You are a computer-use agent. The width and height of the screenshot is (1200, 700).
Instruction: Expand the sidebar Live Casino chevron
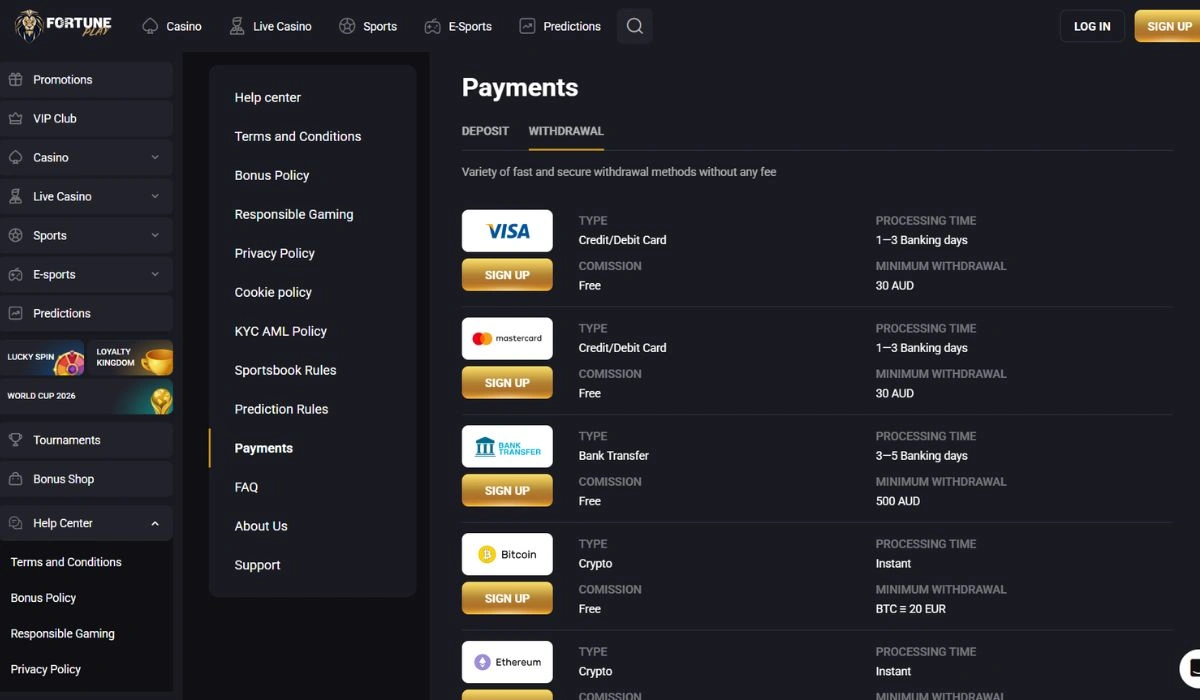click(x=155, y=196)
